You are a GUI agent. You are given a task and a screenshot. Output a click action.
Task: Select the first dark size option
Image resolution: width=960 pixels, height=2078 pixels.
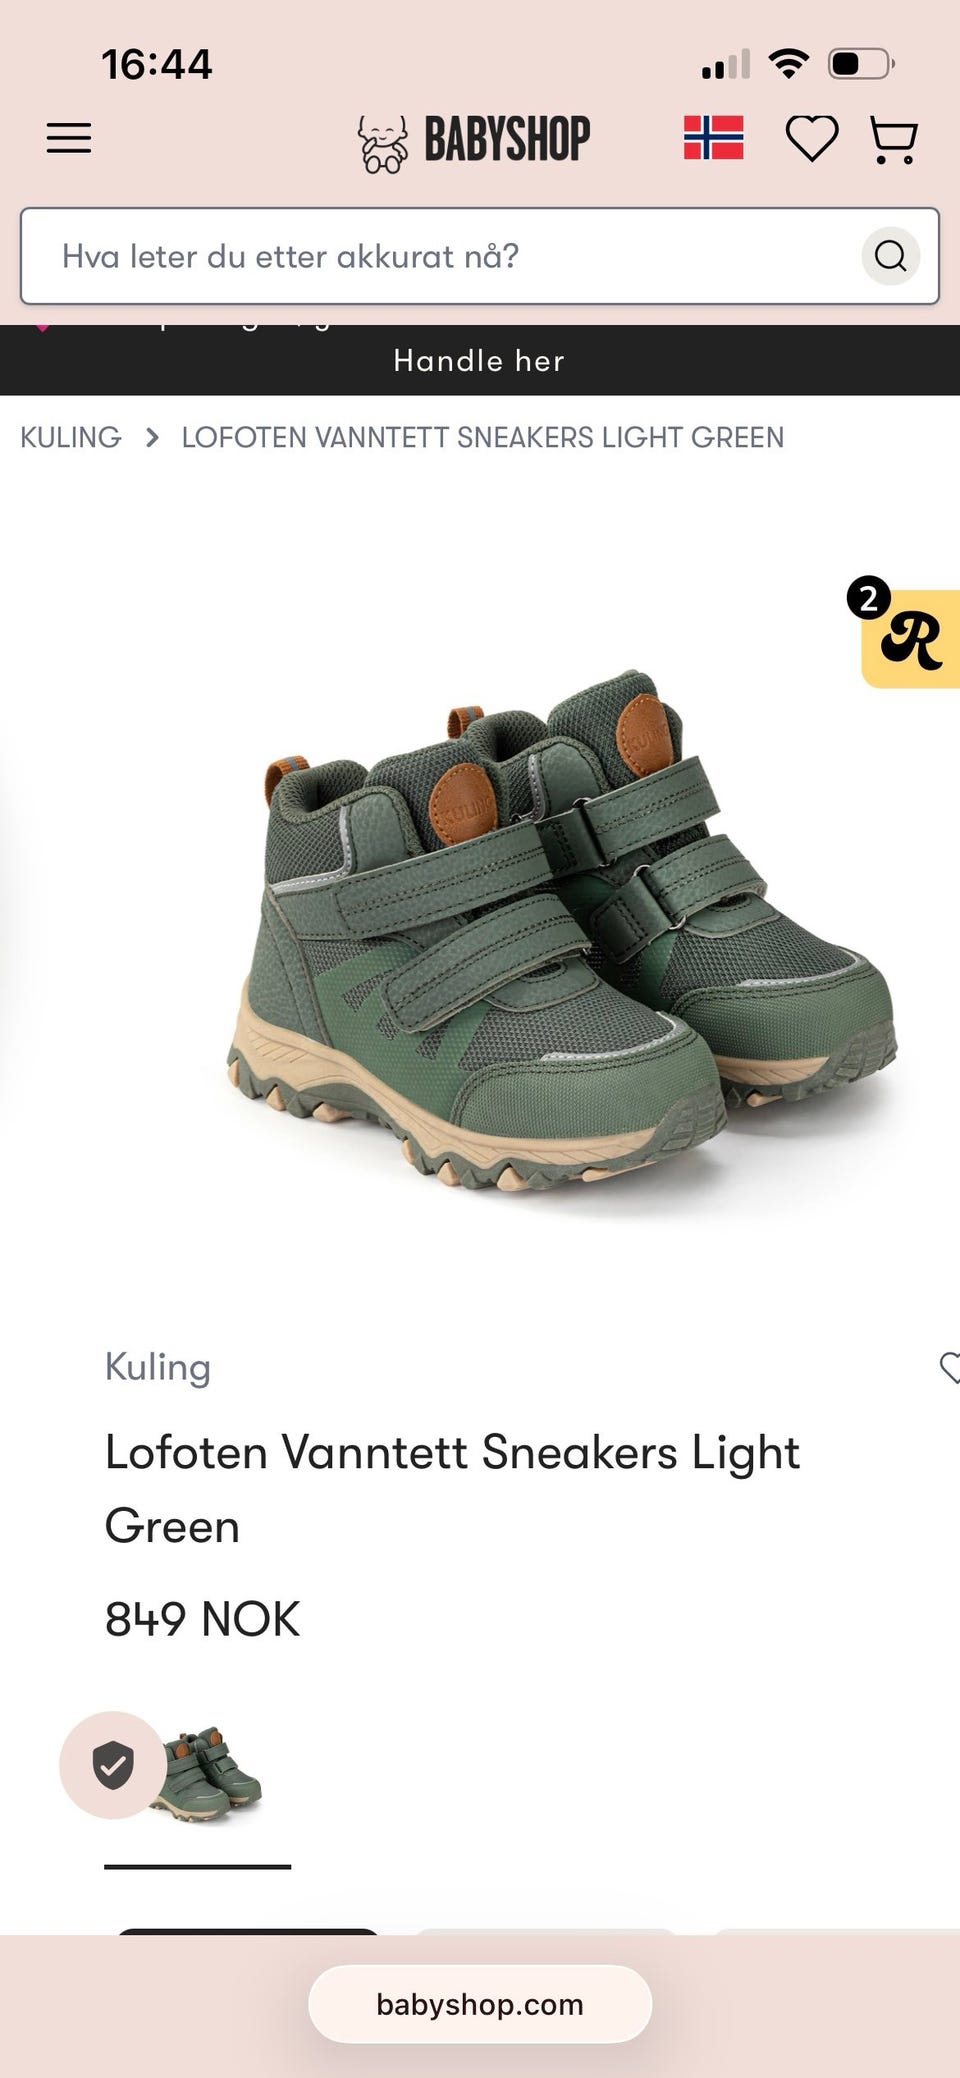[x=248, y=1932]
